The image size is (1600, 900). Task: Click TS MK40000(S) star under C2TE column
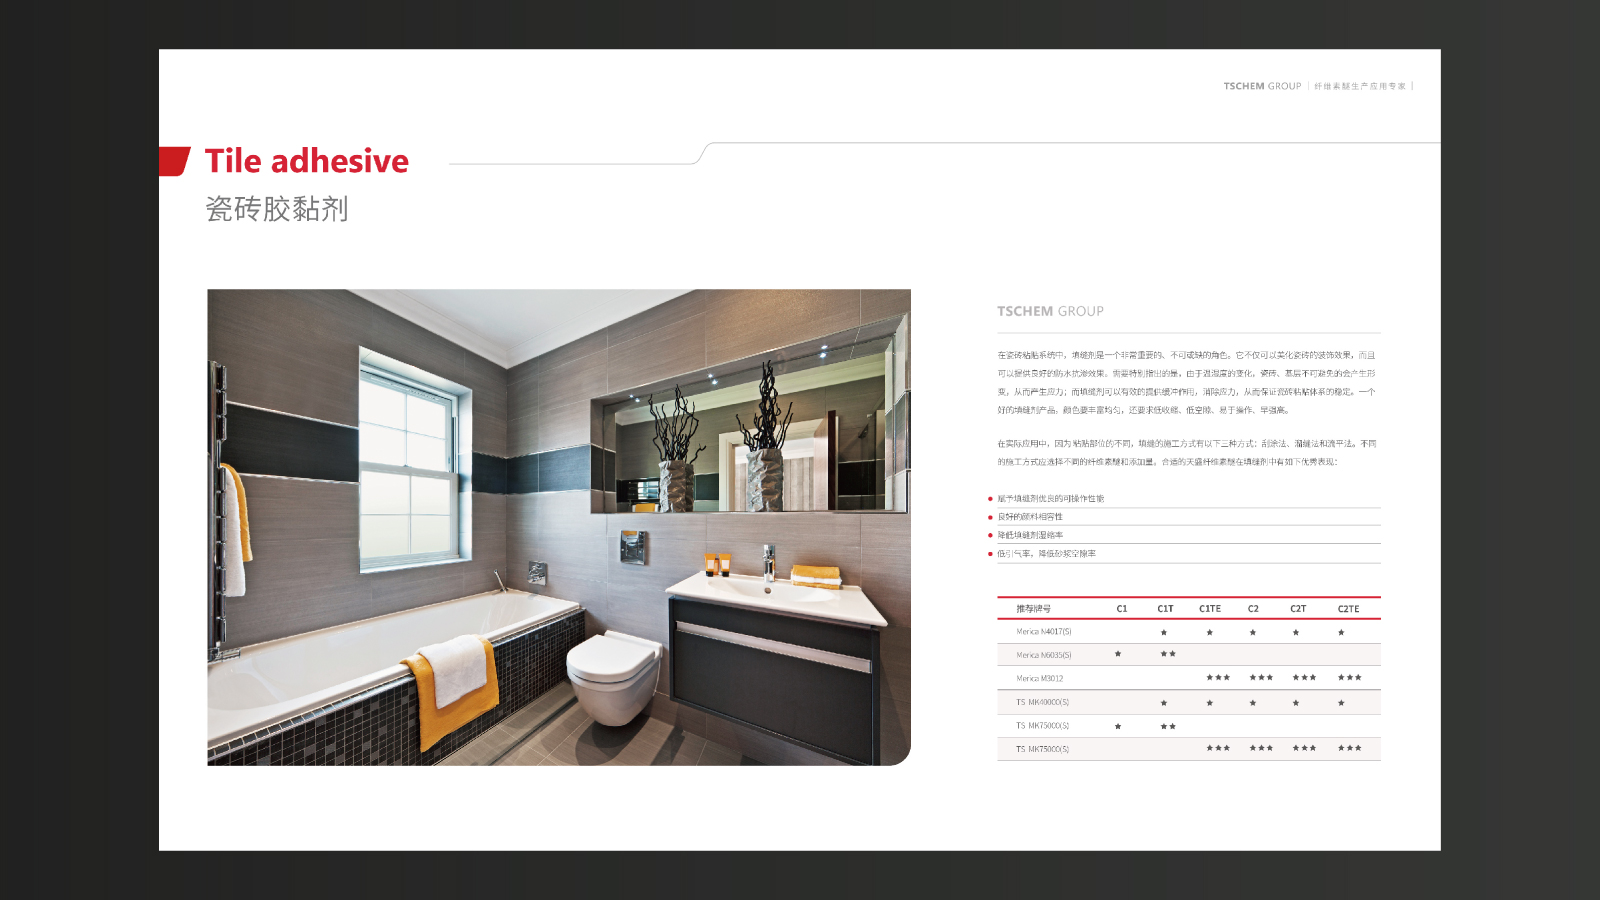click(x=1341, y=703)
